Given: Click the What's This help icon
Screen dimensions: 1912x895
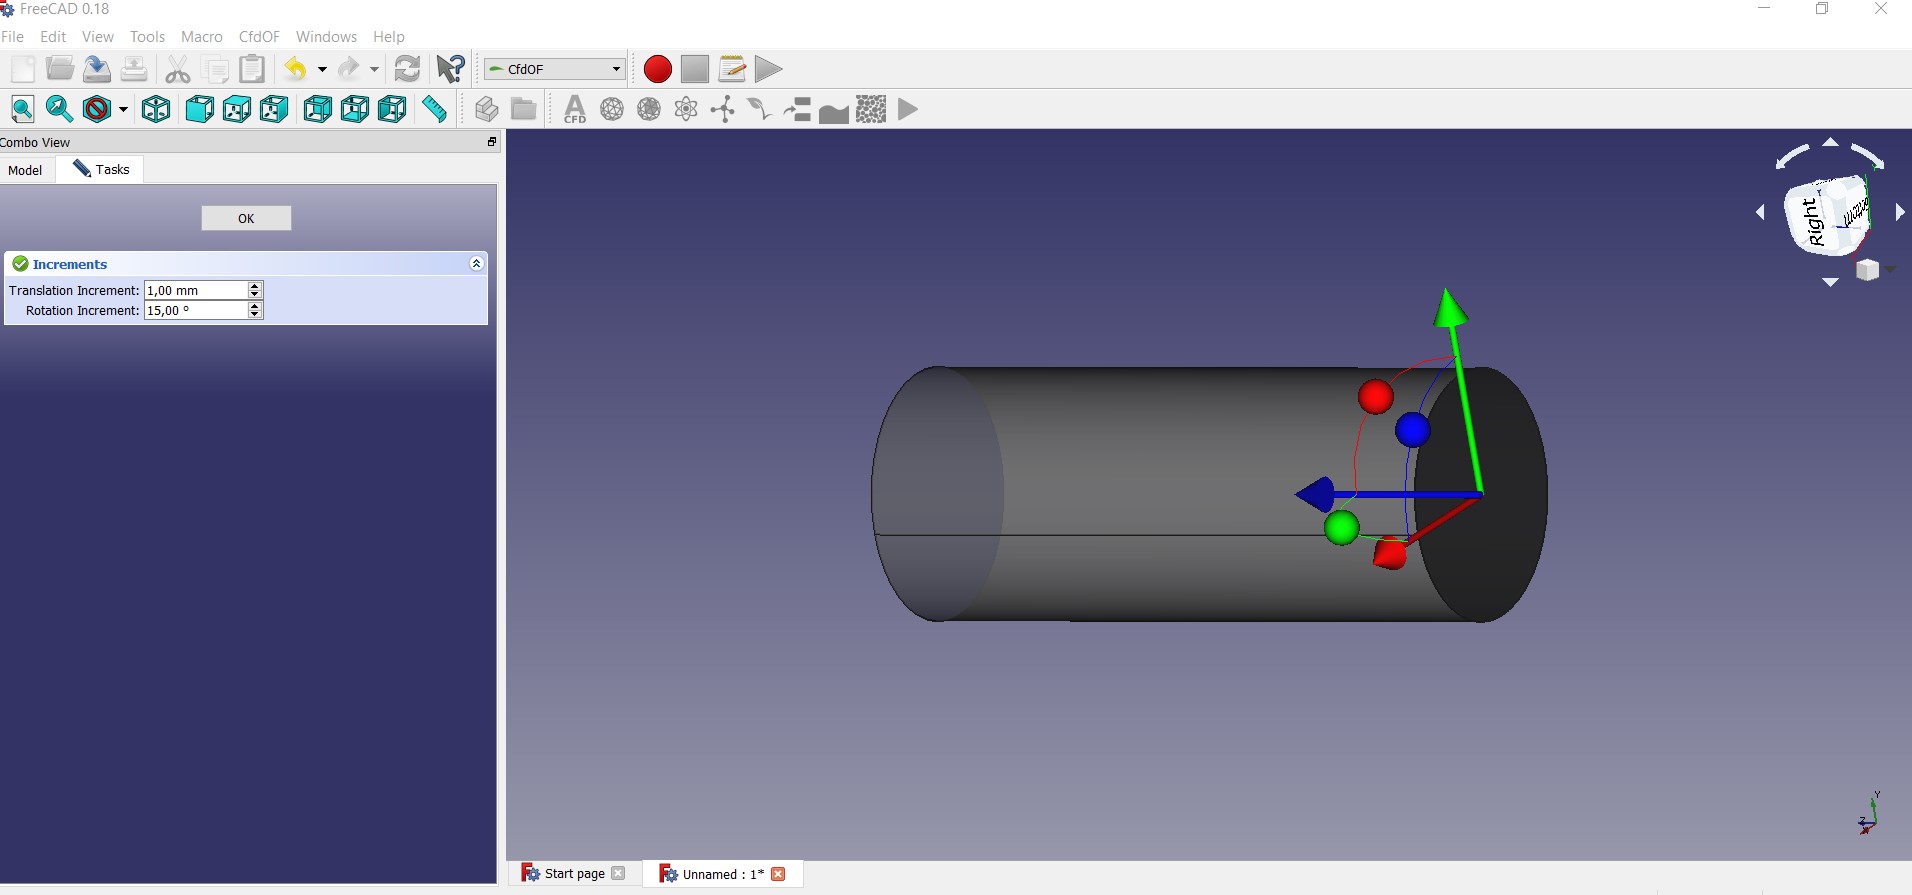Looking at the screenshot, I should click(451, 69).
